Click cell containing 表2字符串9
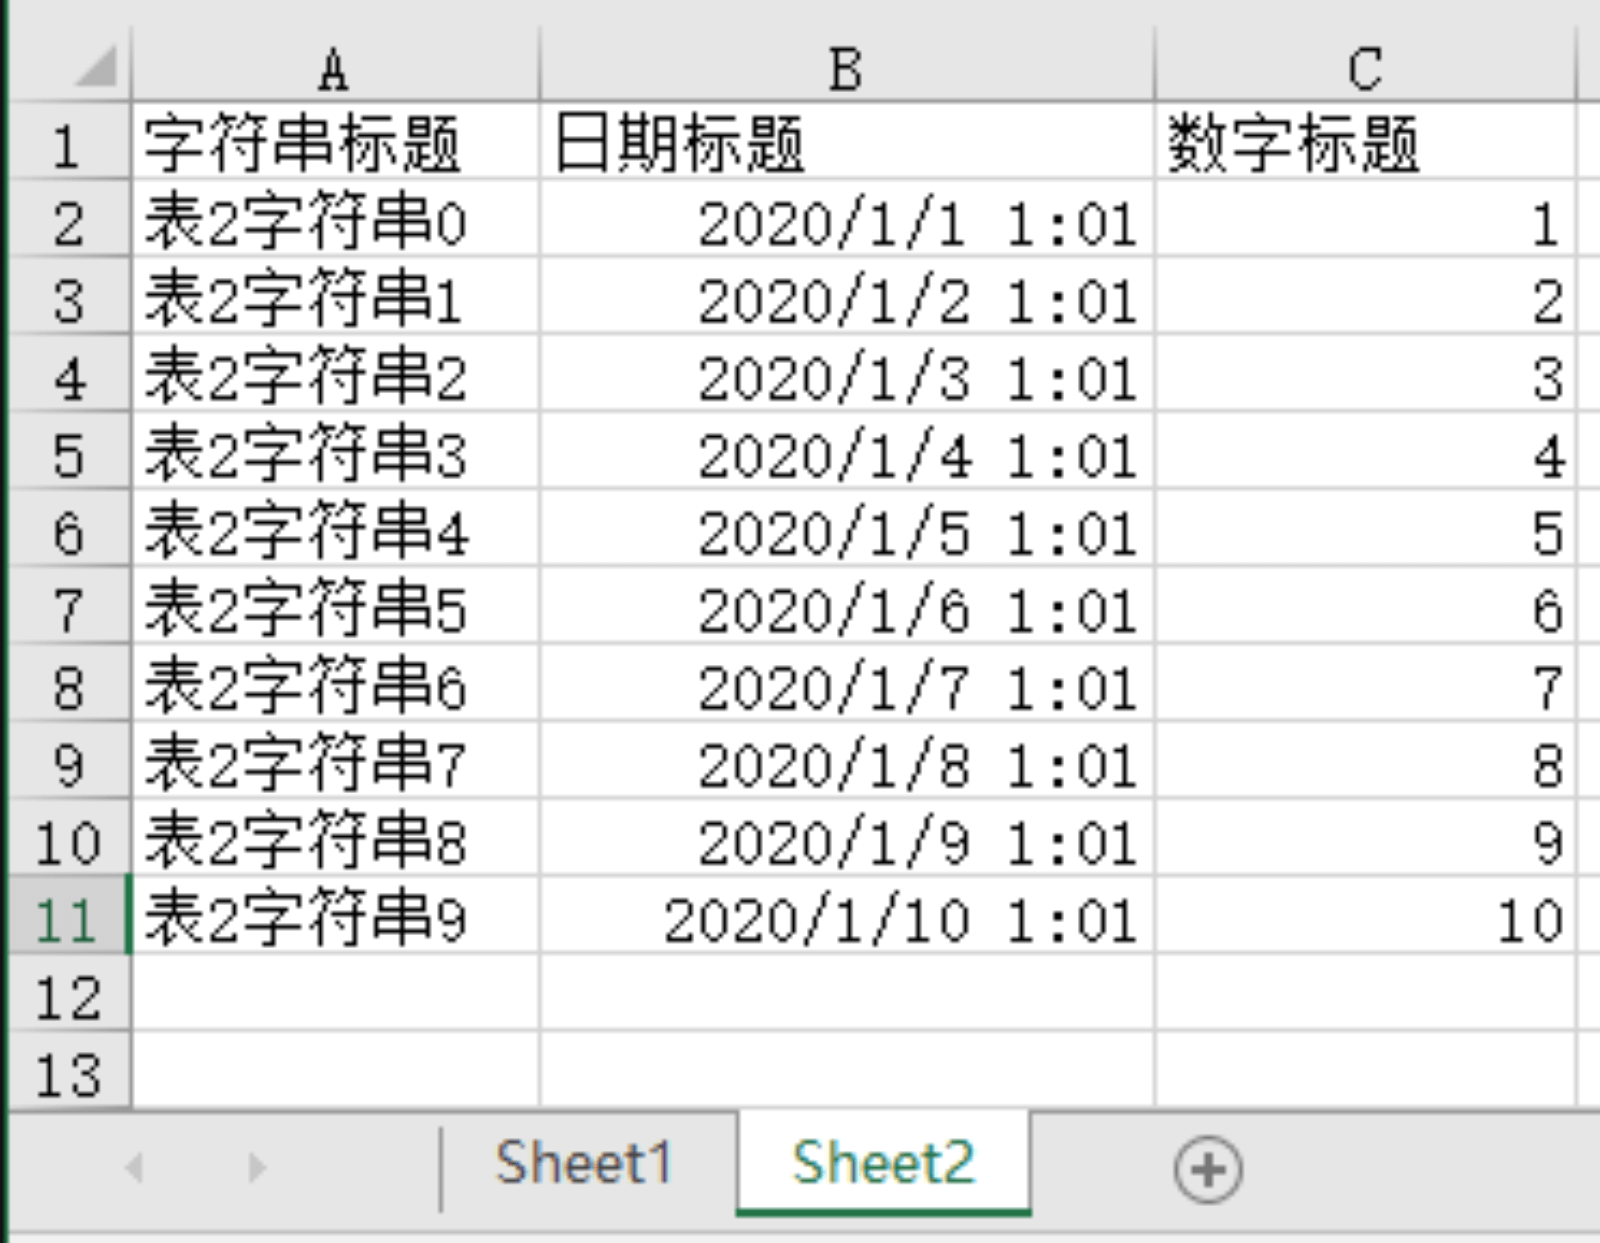The width and height of the screenshot is (1600, 1243). tap(334, 920)
